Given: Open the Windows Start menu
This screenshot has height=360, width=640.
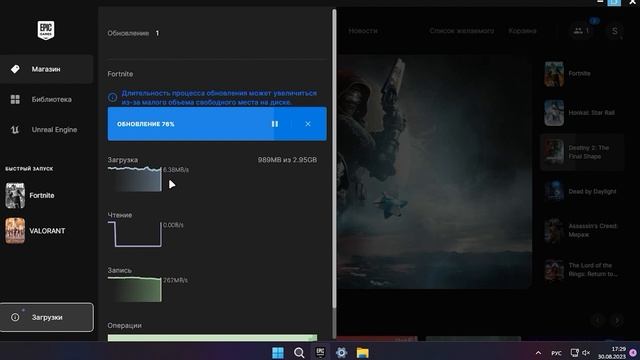Looking at the screenshot, I should tap(278, 353).
